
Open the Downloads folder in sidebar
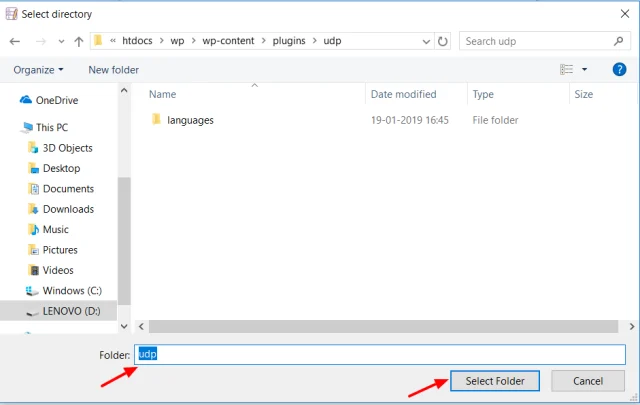click(68, 209)
